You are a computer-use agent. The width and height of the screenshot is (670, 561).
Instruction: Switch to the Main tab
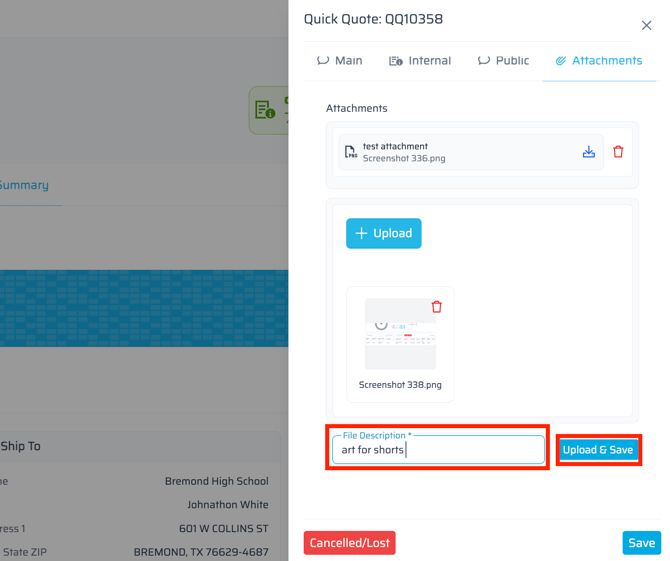(339, 61)
